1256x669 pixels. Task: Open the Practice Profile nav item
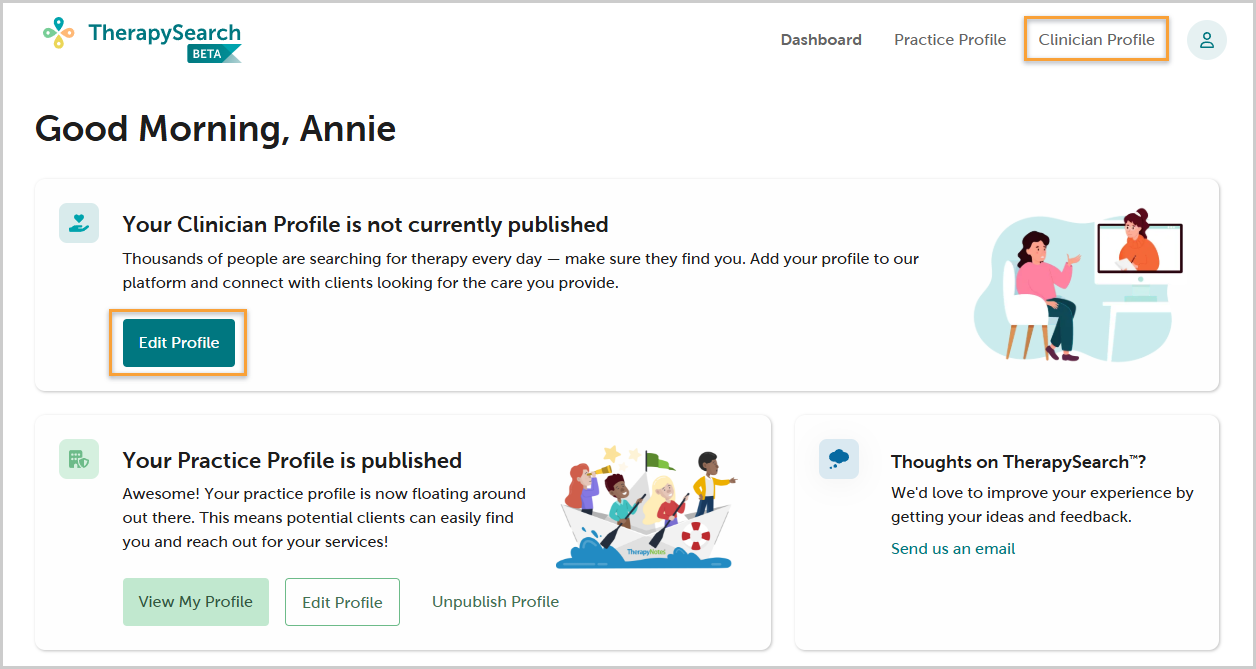950,40
